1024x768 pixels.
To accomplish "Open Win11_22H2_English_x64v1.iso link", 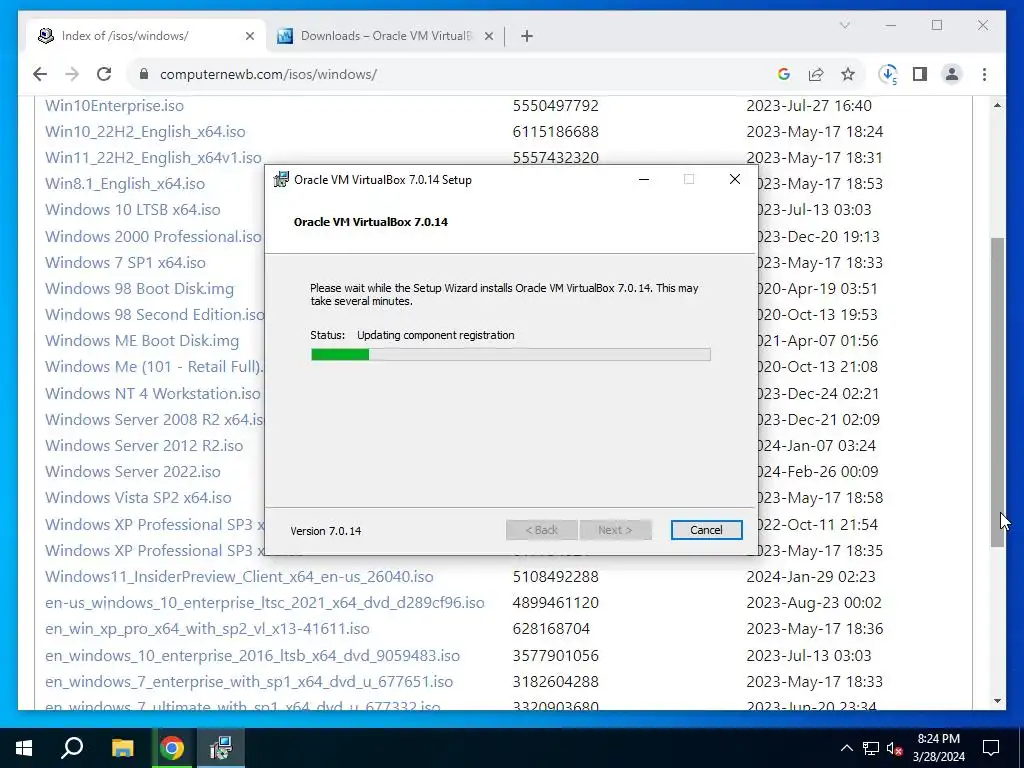I will [153, 157].
